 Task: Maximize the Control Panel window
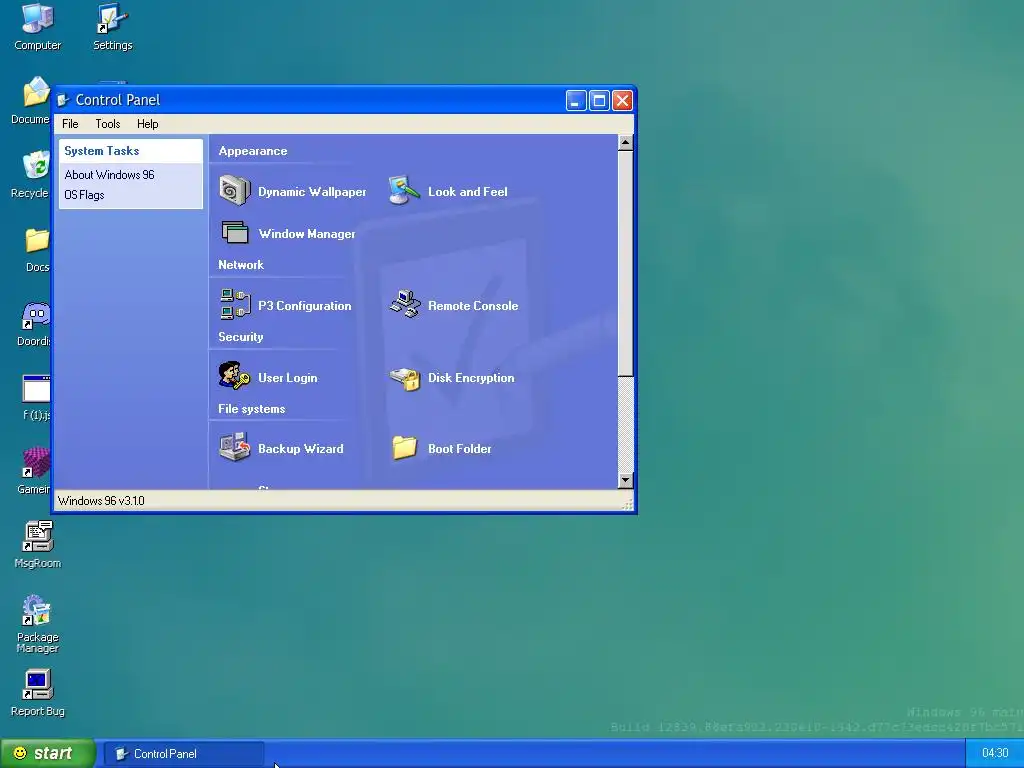(599, 101)
